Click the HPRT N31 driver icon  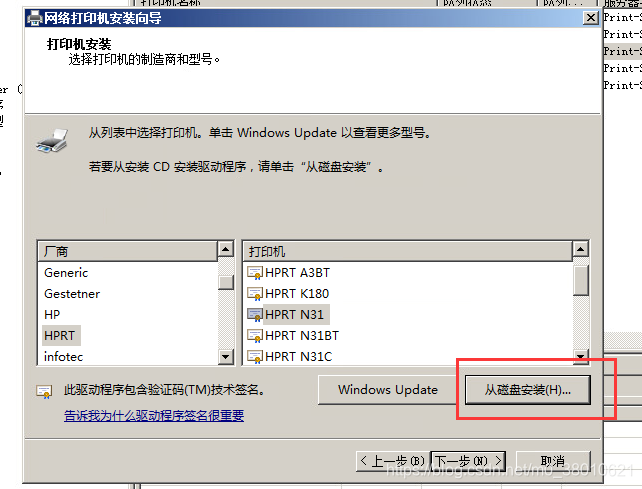coord(255,315)
